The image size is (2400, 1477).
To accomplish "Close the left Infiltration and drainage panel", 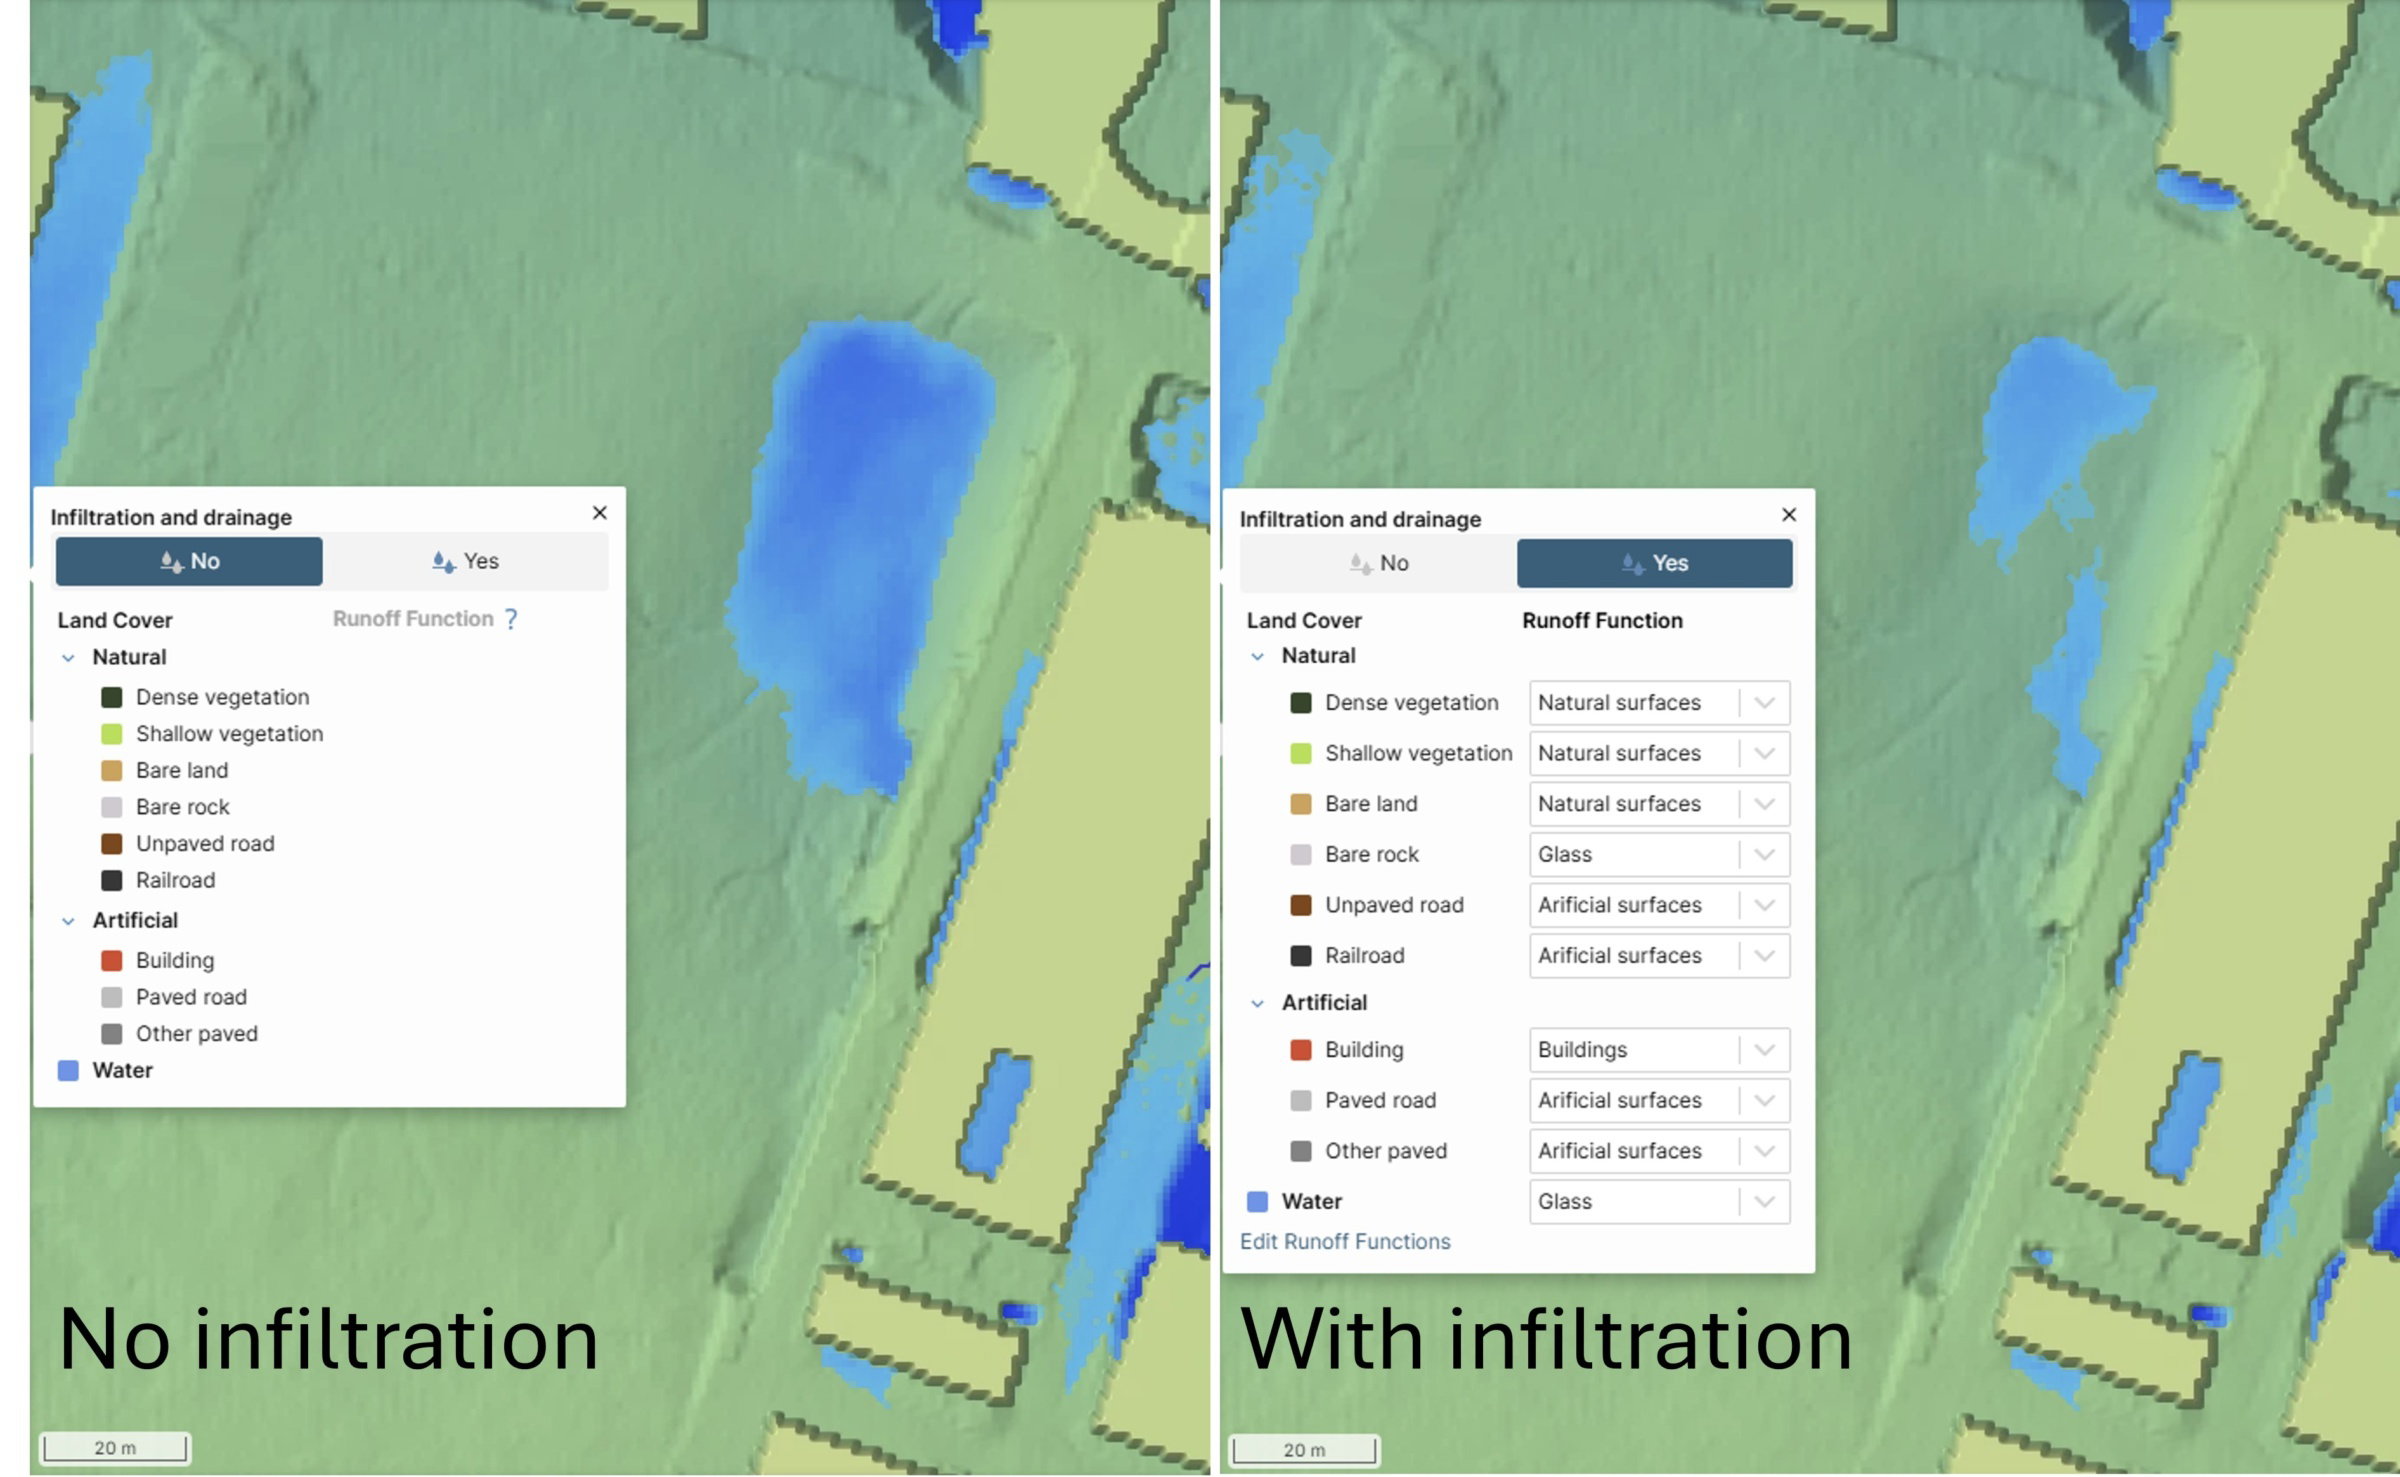I will coord(600,513).
